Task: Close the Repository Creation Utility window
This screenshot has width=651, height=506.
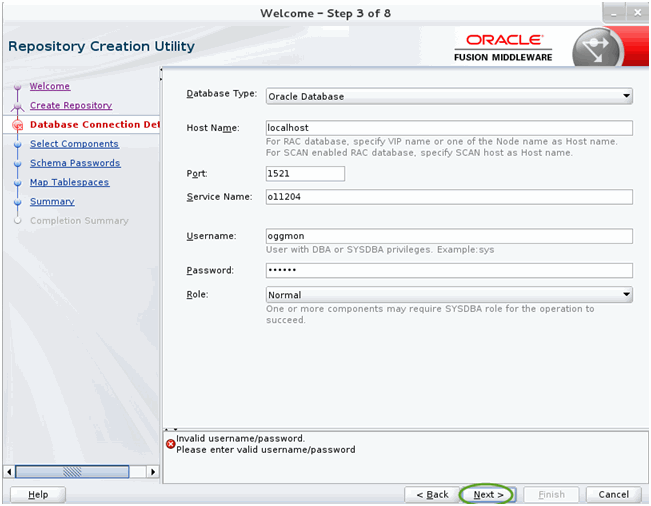Action: (637, 13)
